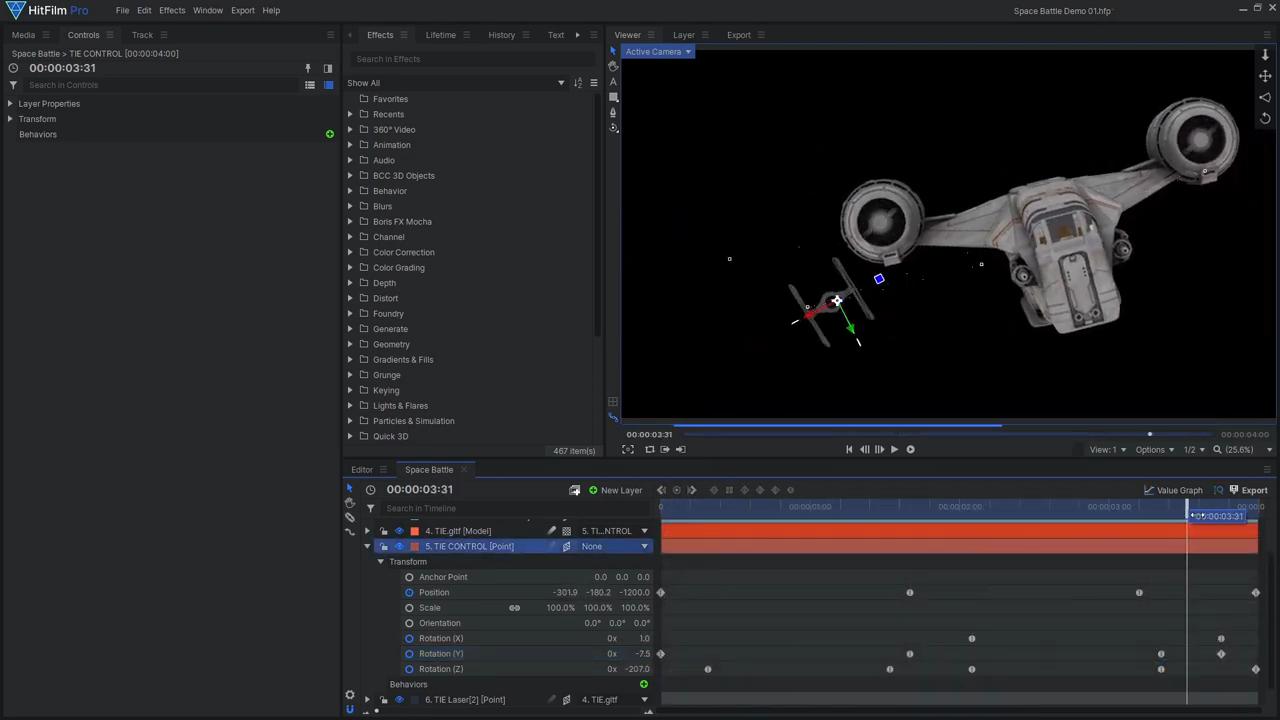The image size is (1280, 720).
Task: Select the viewer Hand tool
Action: 613,66
